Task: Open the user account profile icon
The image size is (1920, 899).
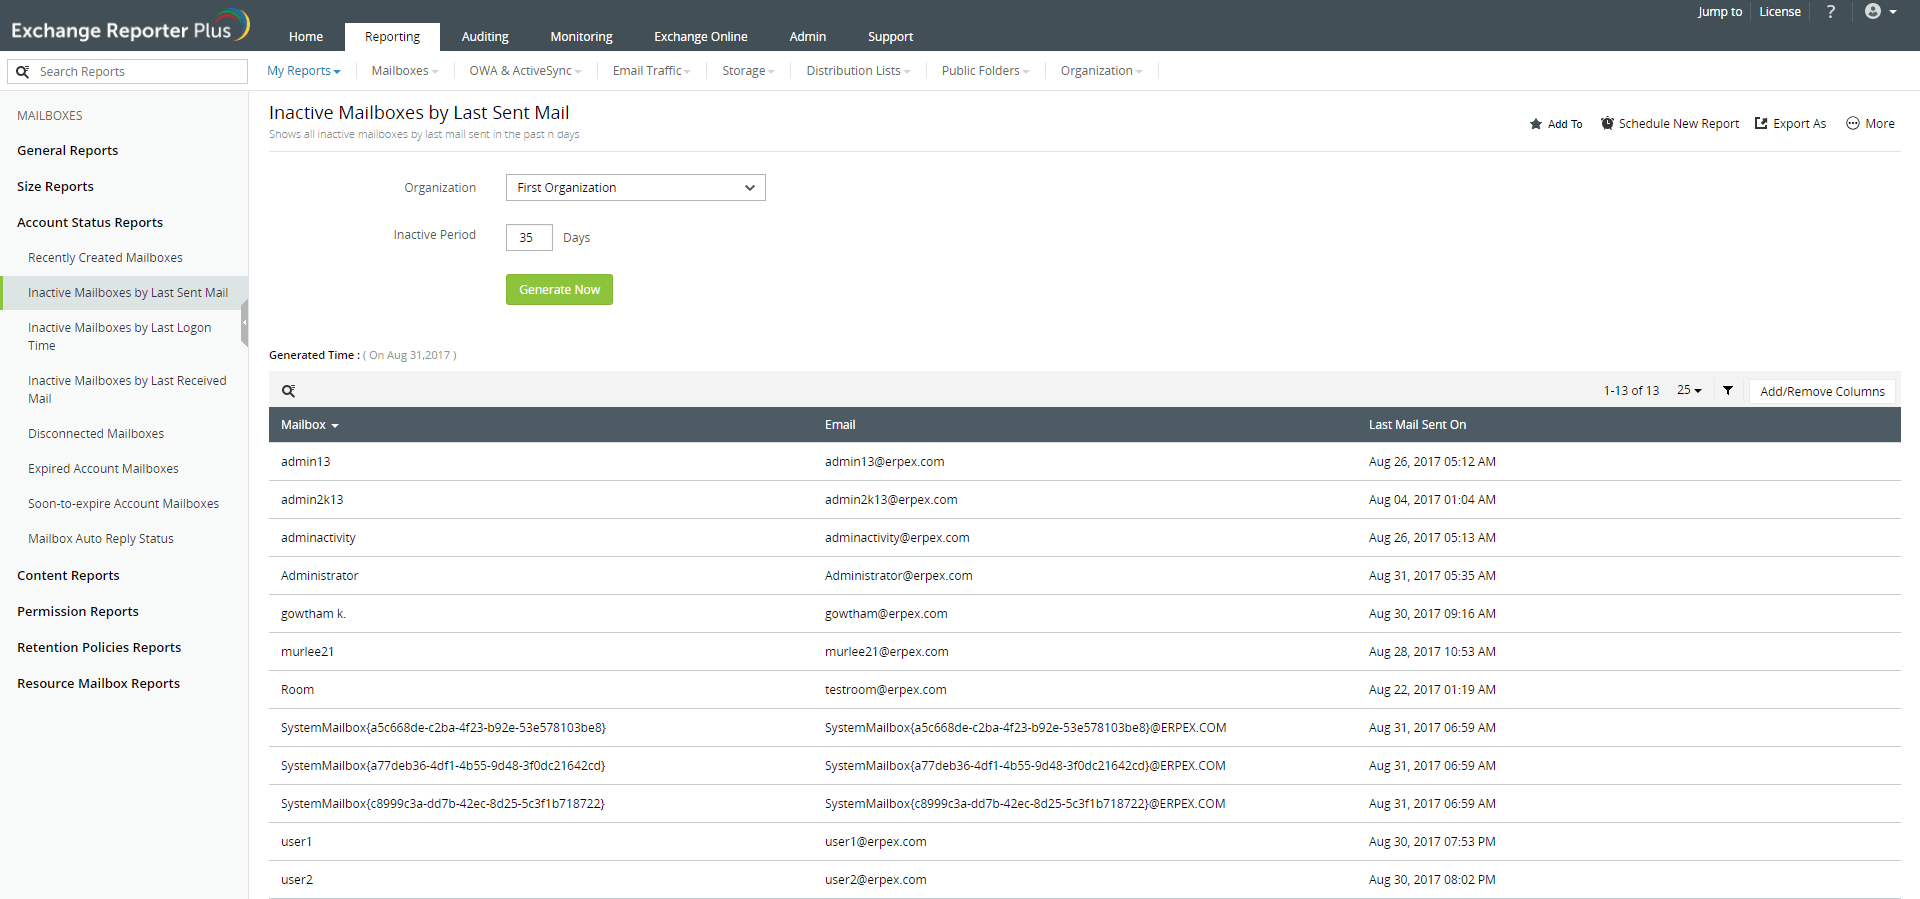Action: tap(1873, 12)
